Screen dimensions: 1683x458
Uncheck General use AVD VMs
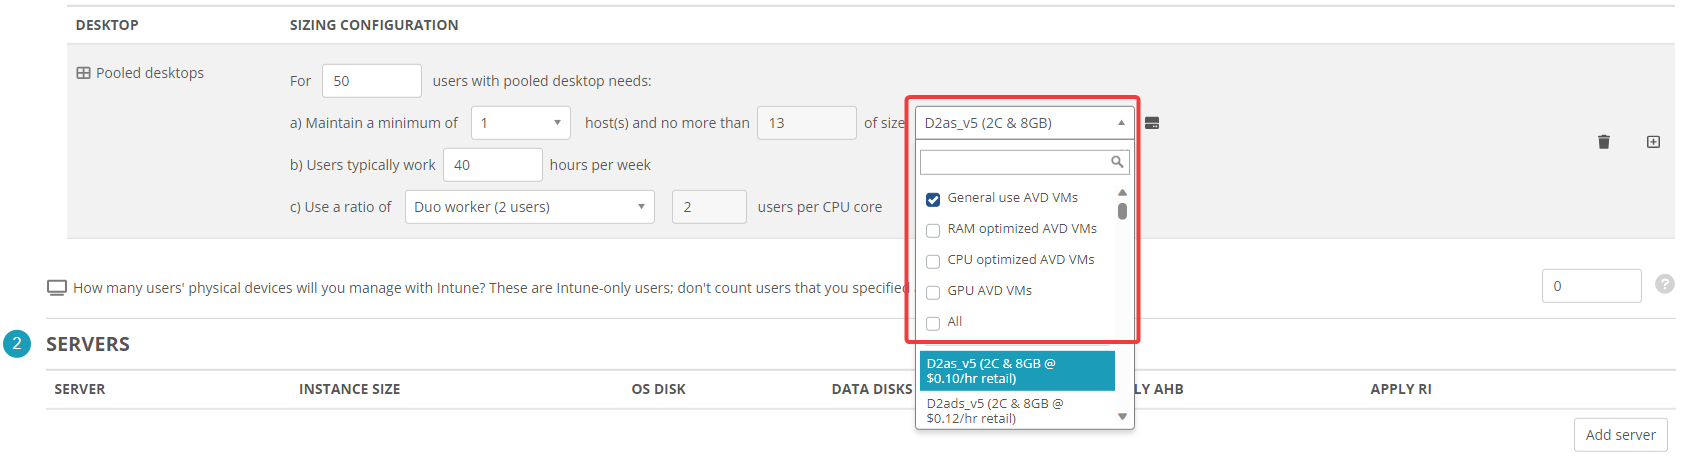point(933,199)
